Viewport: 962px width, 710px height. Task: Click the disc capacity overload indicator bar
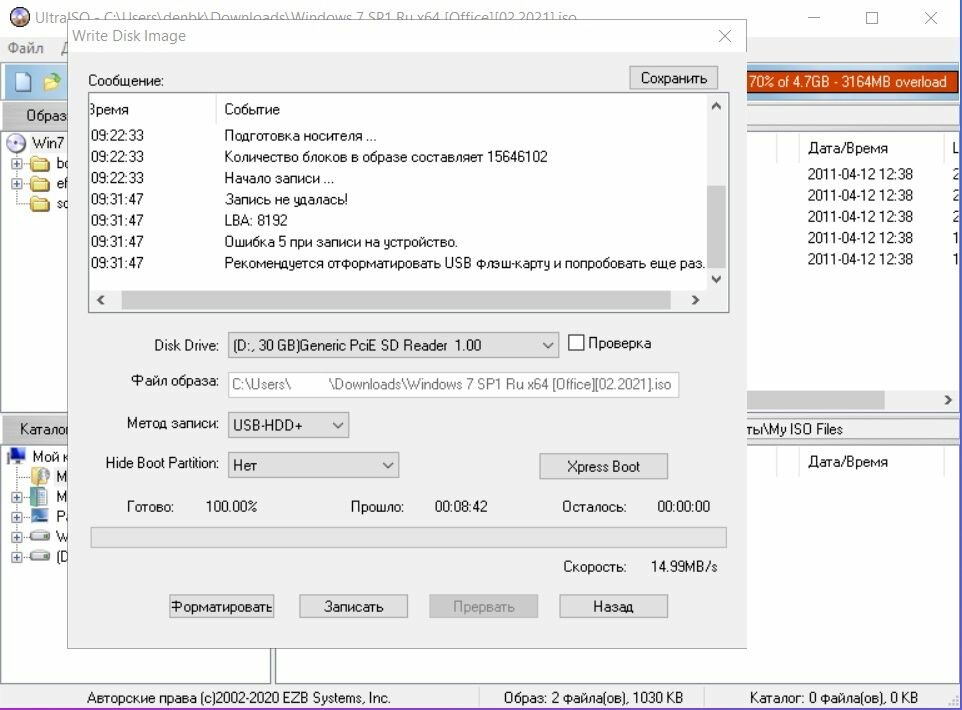point(852,82)
